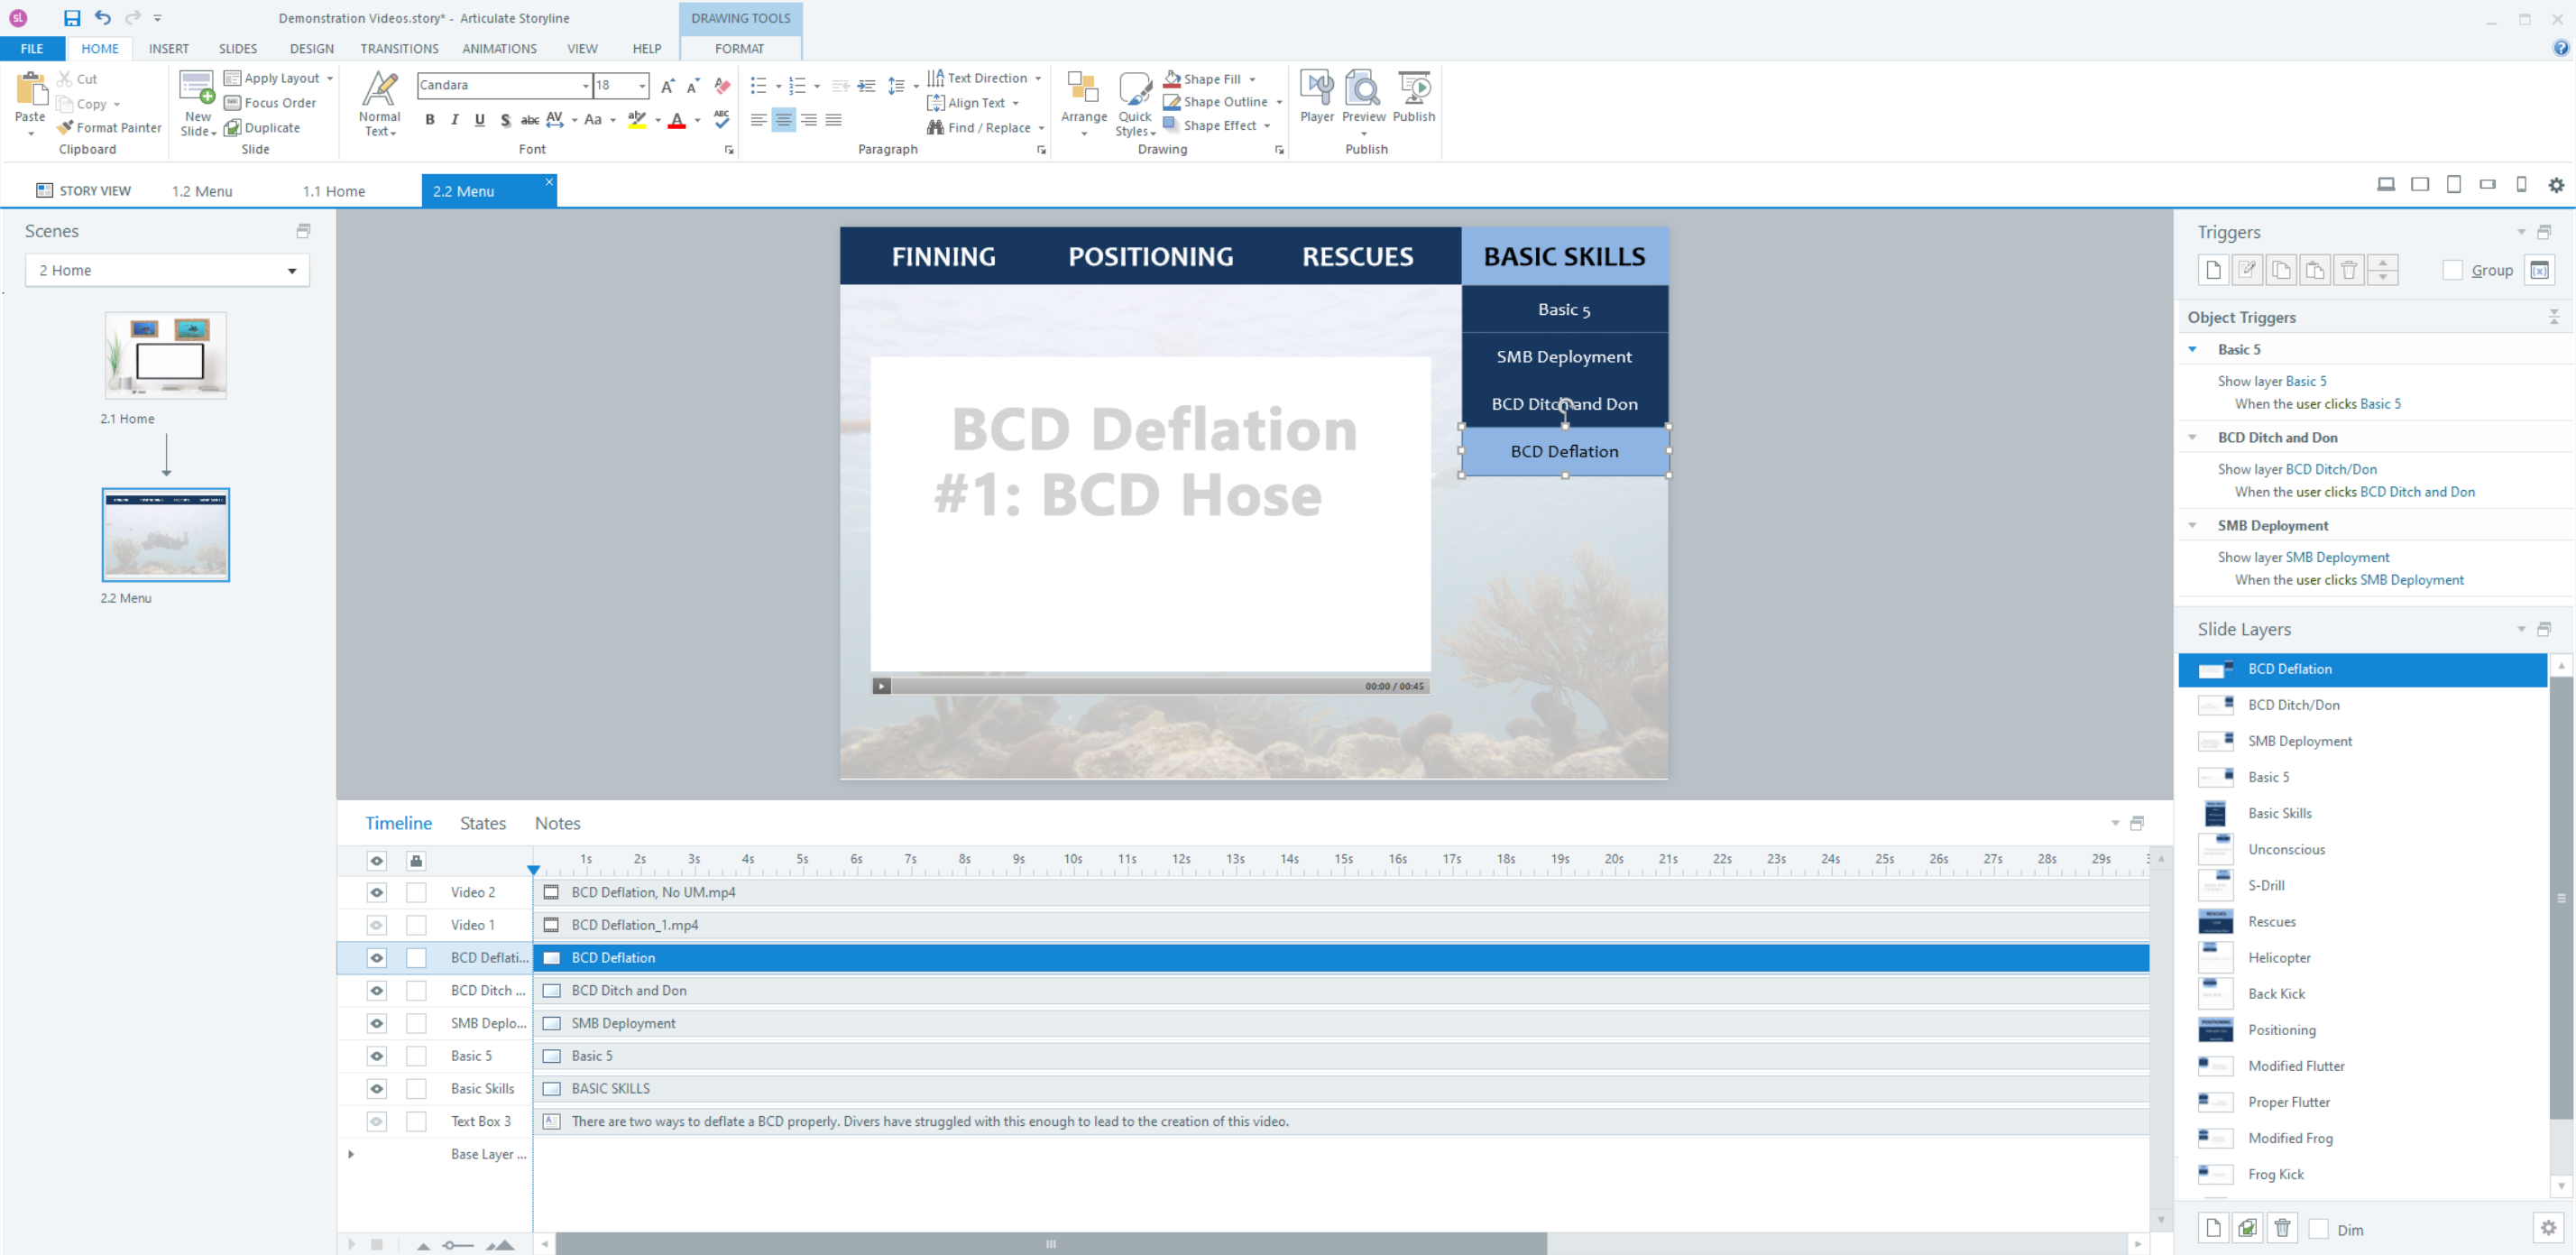This screenshot has width=2576, height=1255.
Task: Click the Basic 5 layer link in trigger
Action: pos(2306,381)
